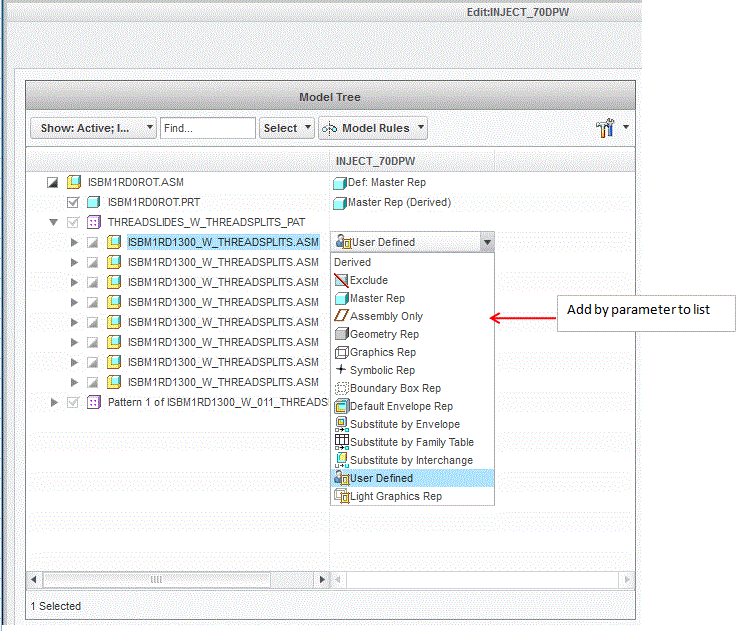This screenshot has width=739, height=631.
Task: Click the Master Rep (Derived) cube icon
Action: click(340, 203)
